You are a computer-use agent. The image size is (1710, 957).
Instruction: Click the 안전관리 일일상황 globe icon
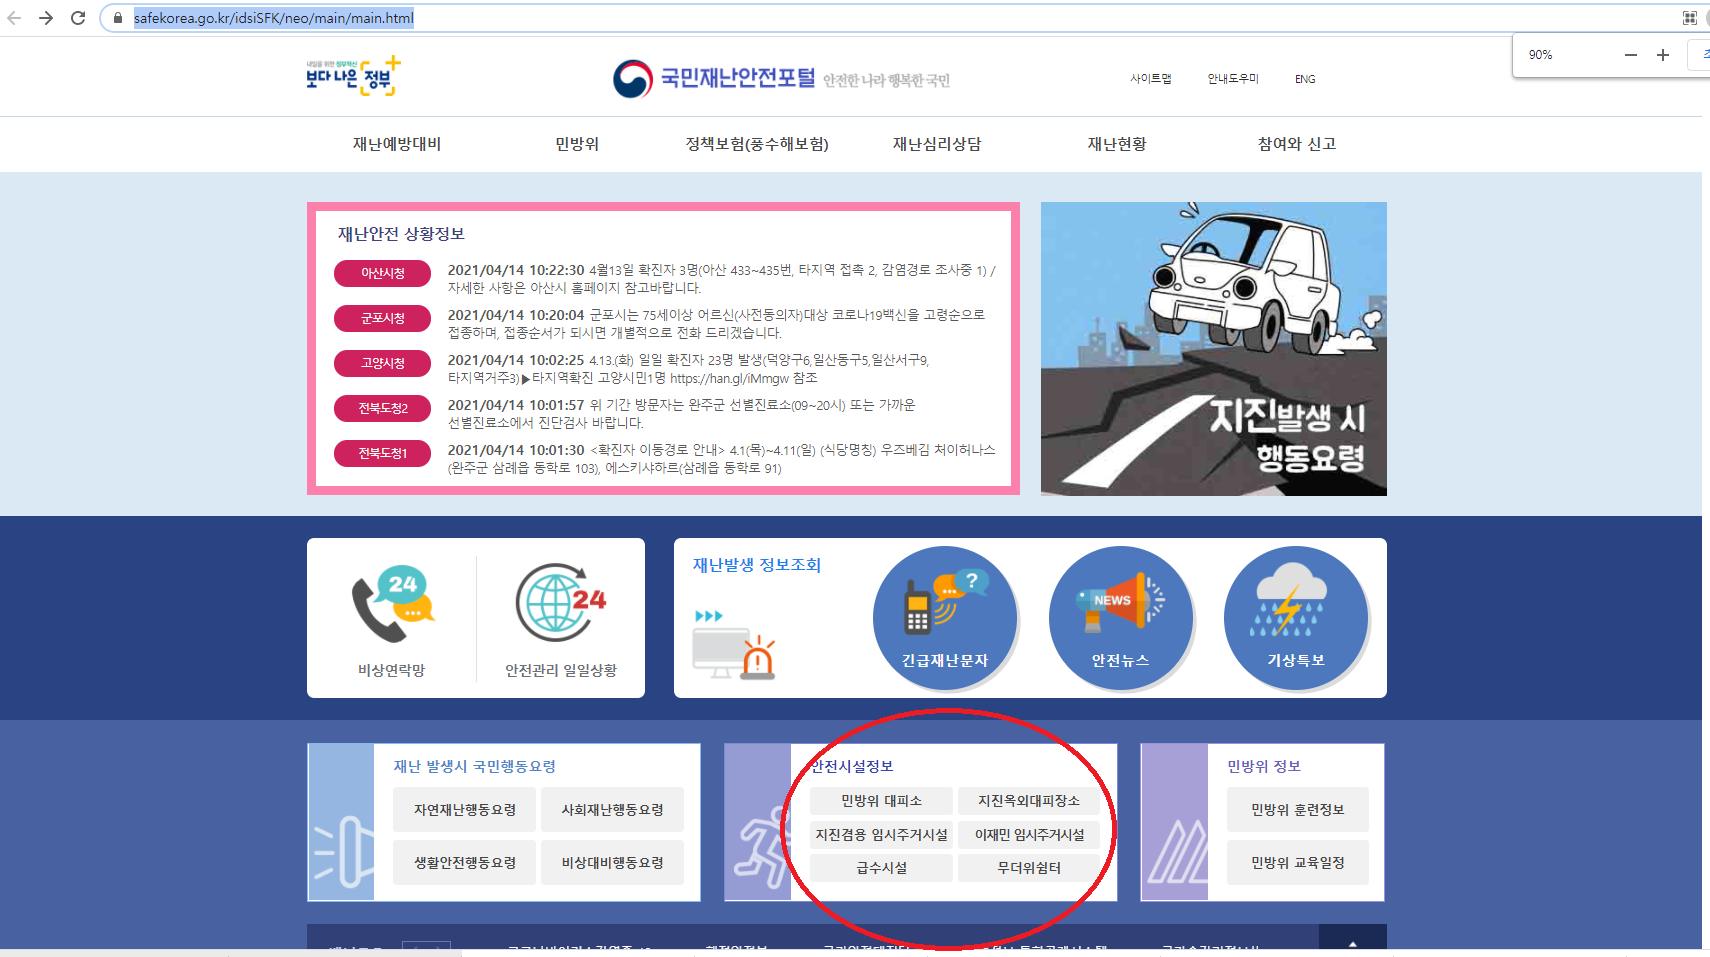pyautogui.click(x=561, y=603)
